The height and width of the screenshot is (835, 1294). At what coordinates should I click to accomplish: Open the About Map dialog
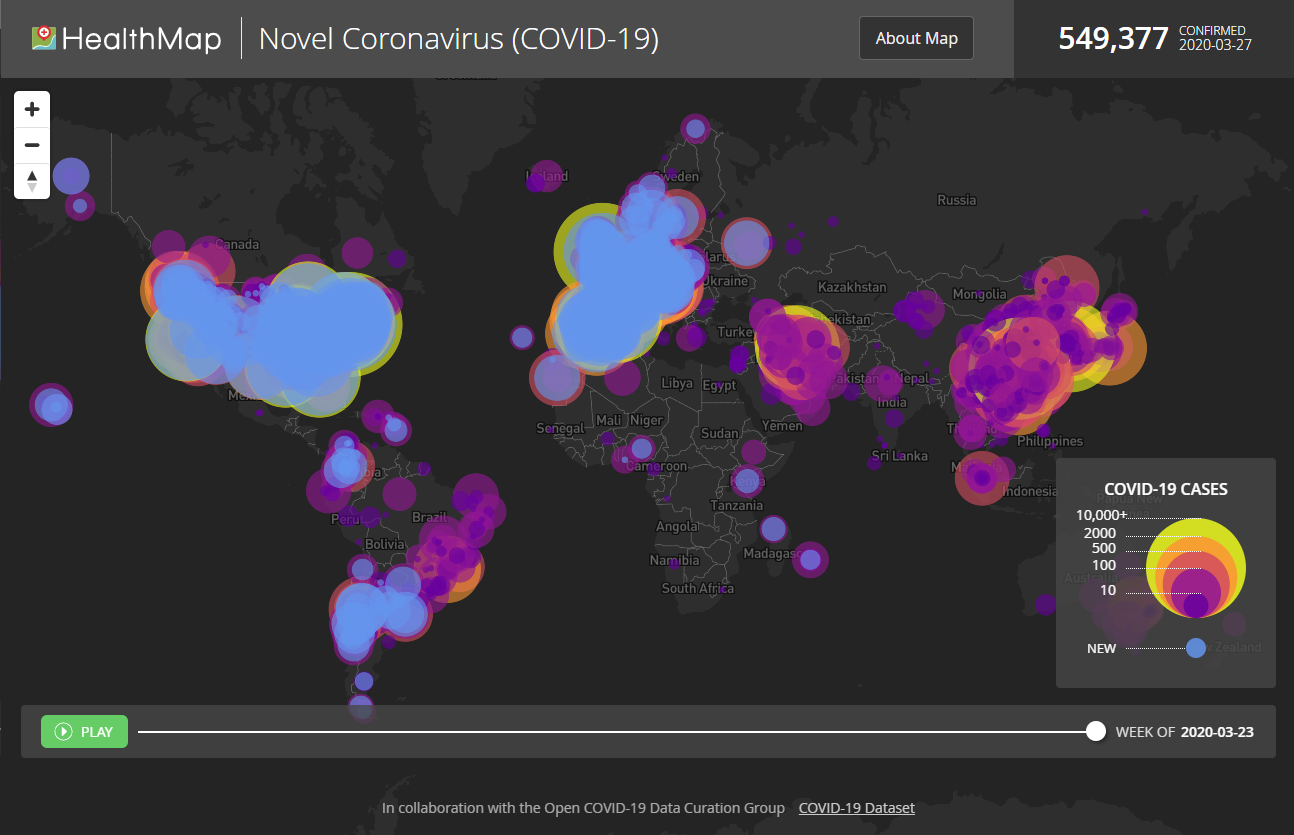[916, 39]
